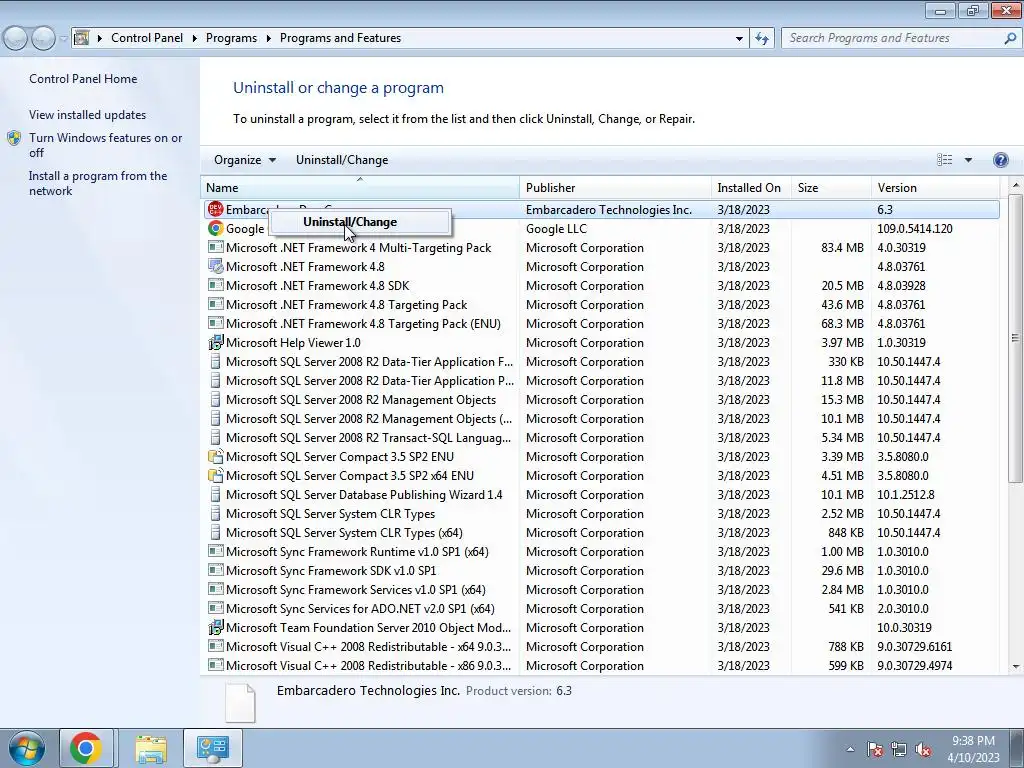The width and height of the screenshot is (1024, 768).
Task: Click the icon for Microsoft .NET Framework 4.8
Action: click(215, 266)
